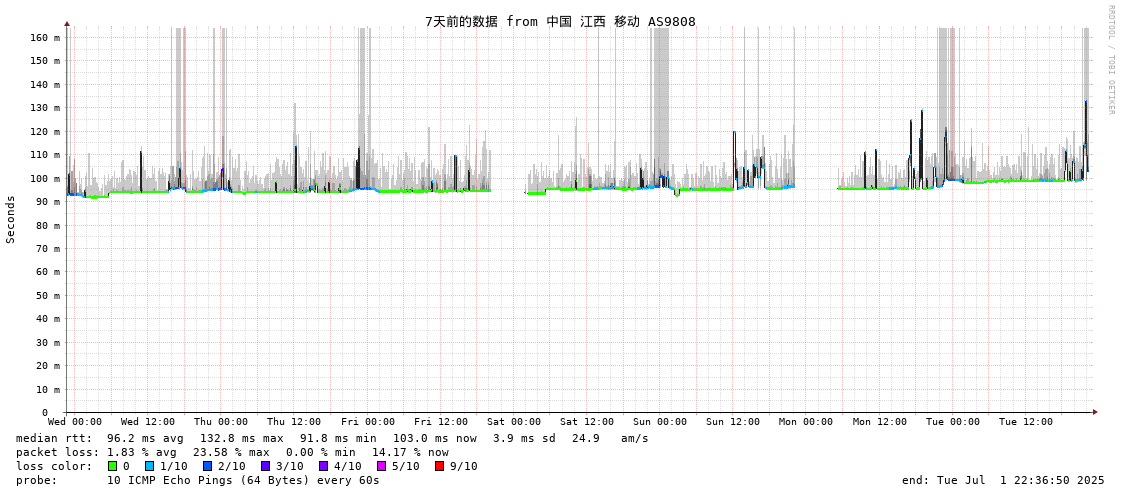
Task: Click the red 9/10 loss swatch
Action: [x=440, y=466]
